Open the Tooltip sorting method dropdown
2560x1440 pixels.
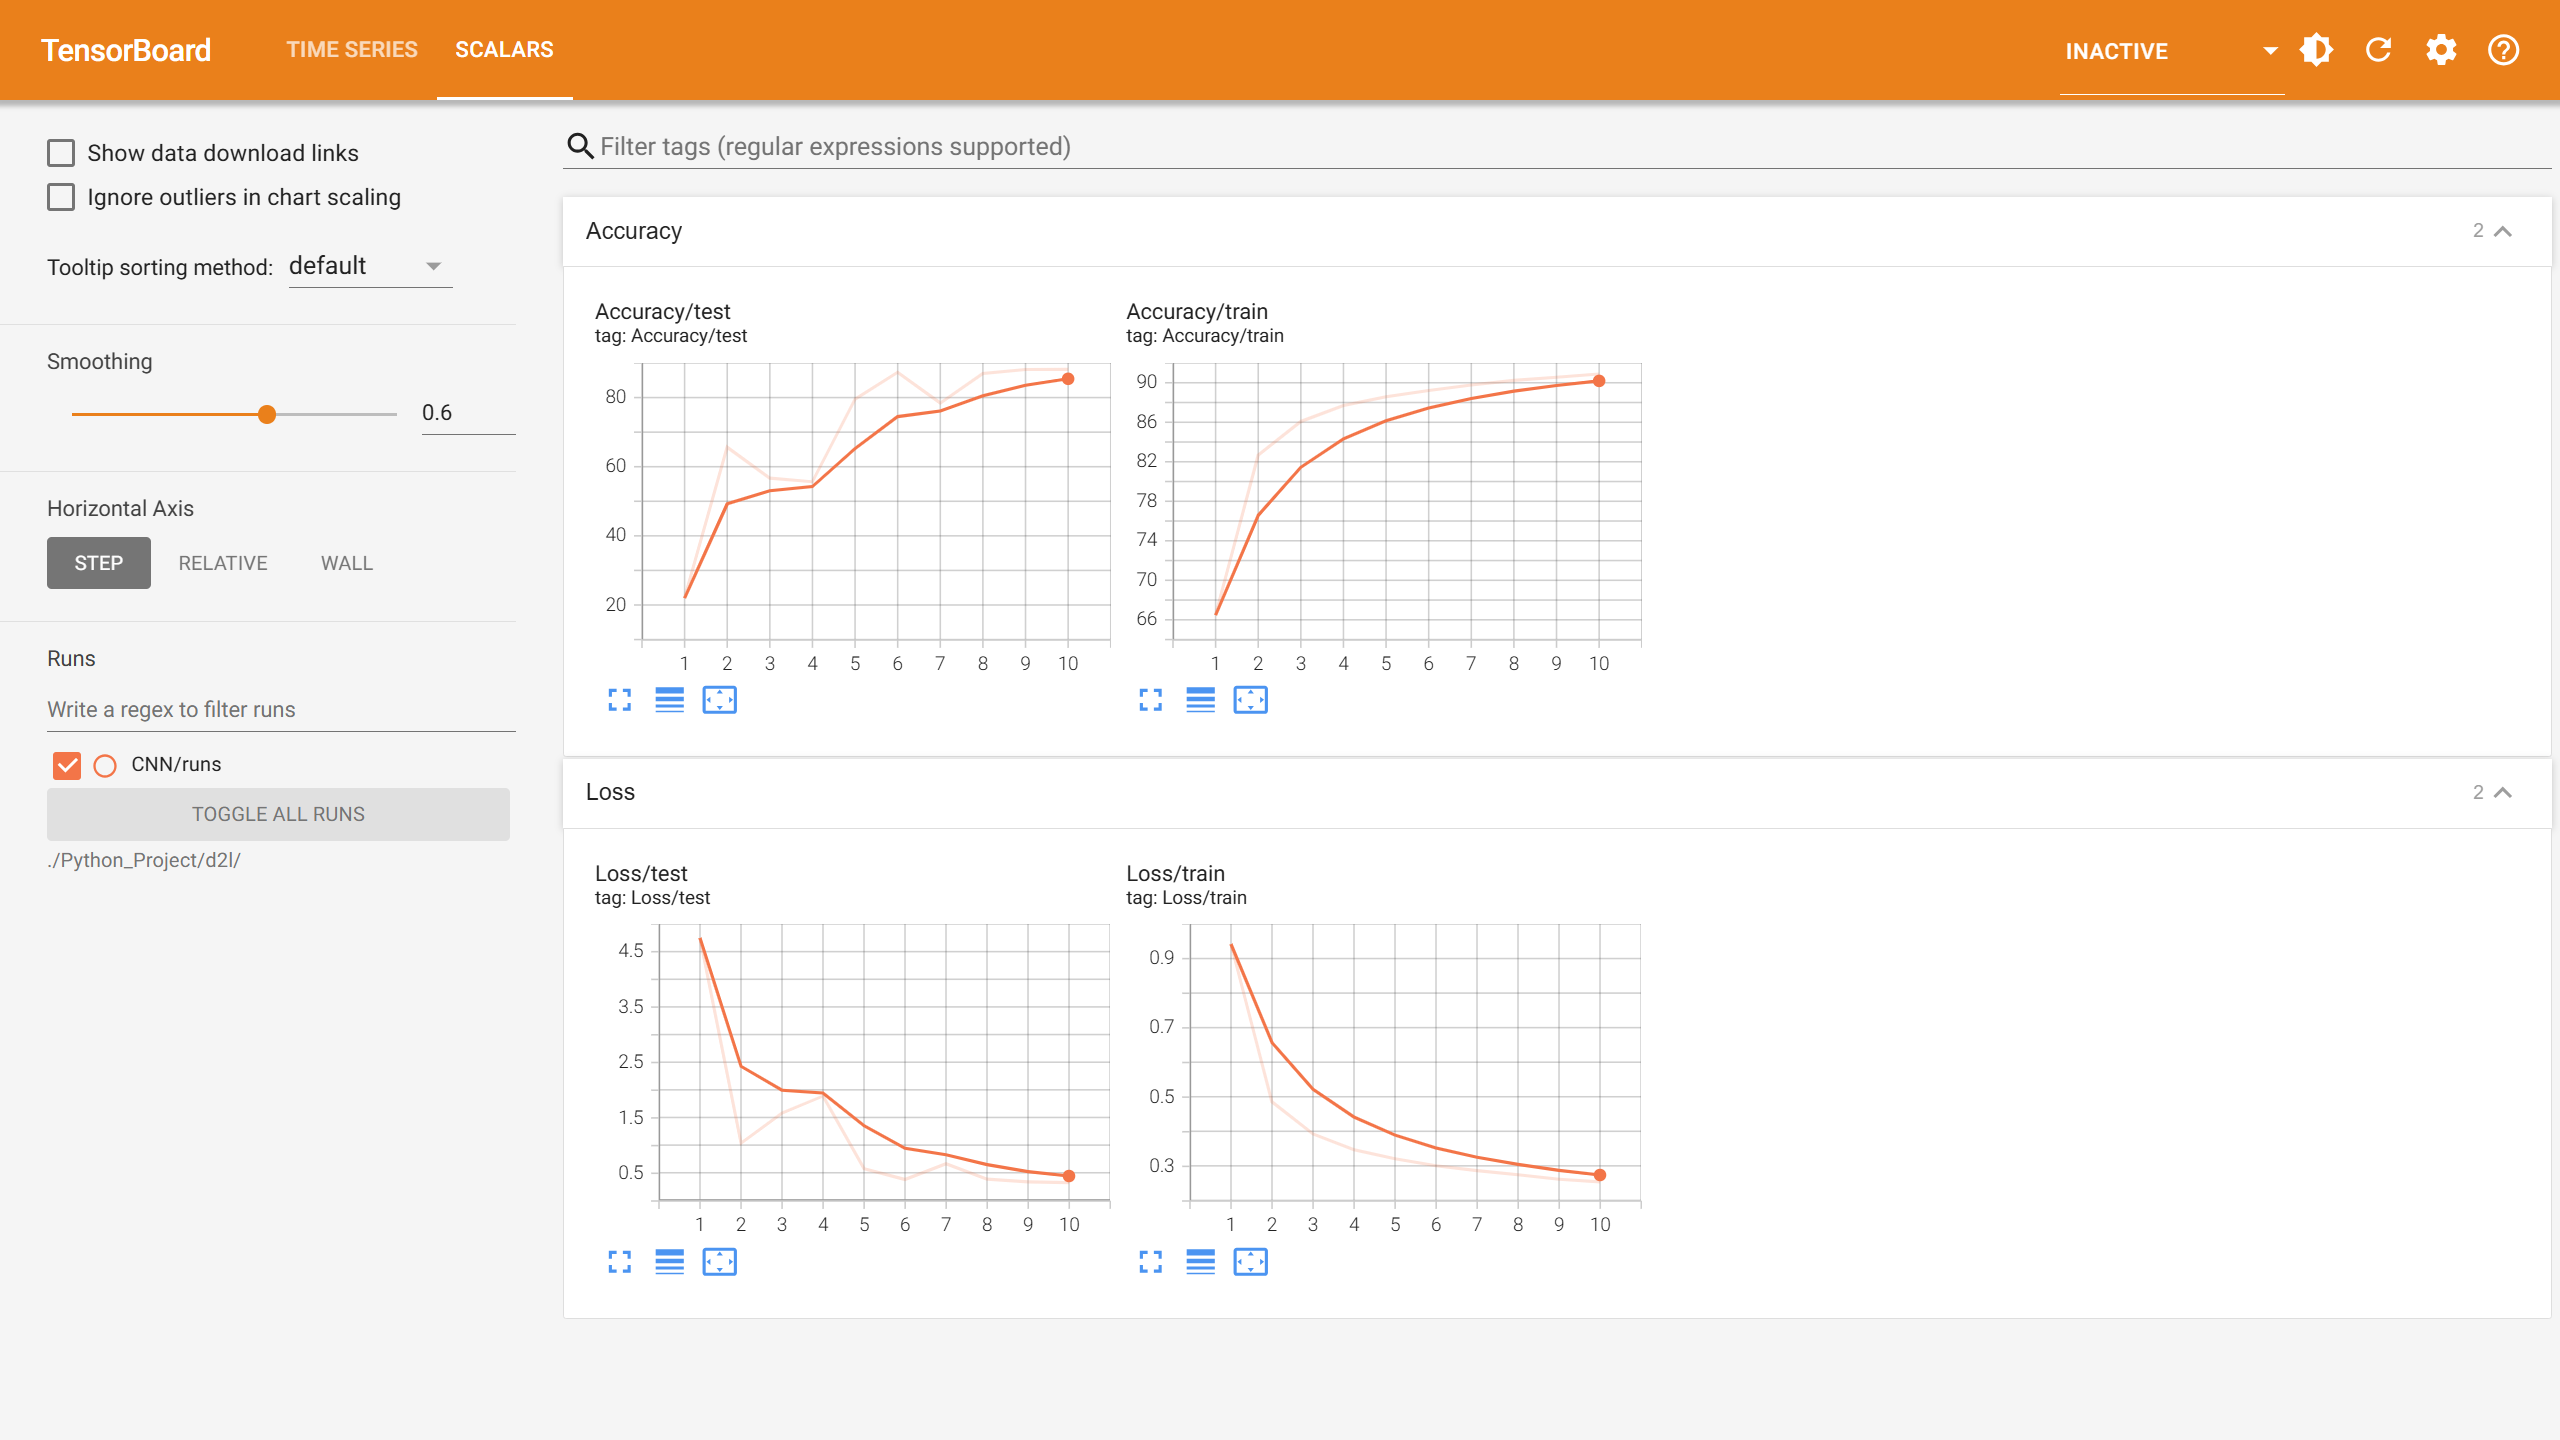pos(370,266)
